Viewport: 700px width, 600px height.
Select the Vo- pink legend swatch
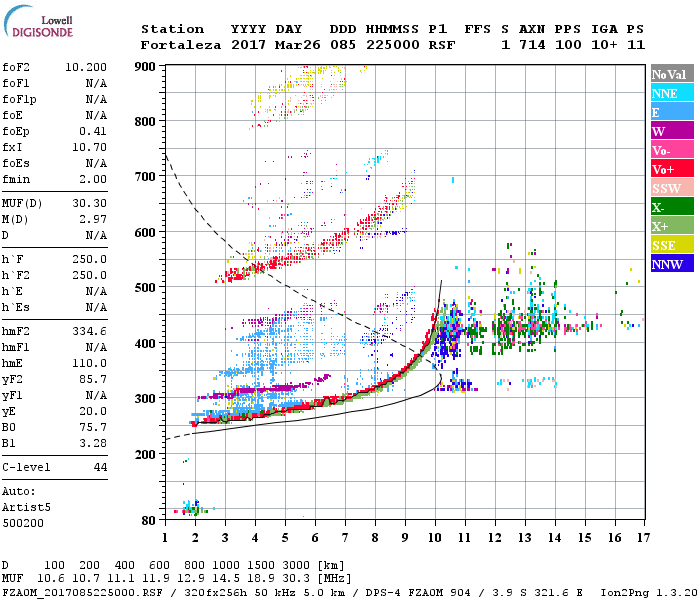pos(672,150)
